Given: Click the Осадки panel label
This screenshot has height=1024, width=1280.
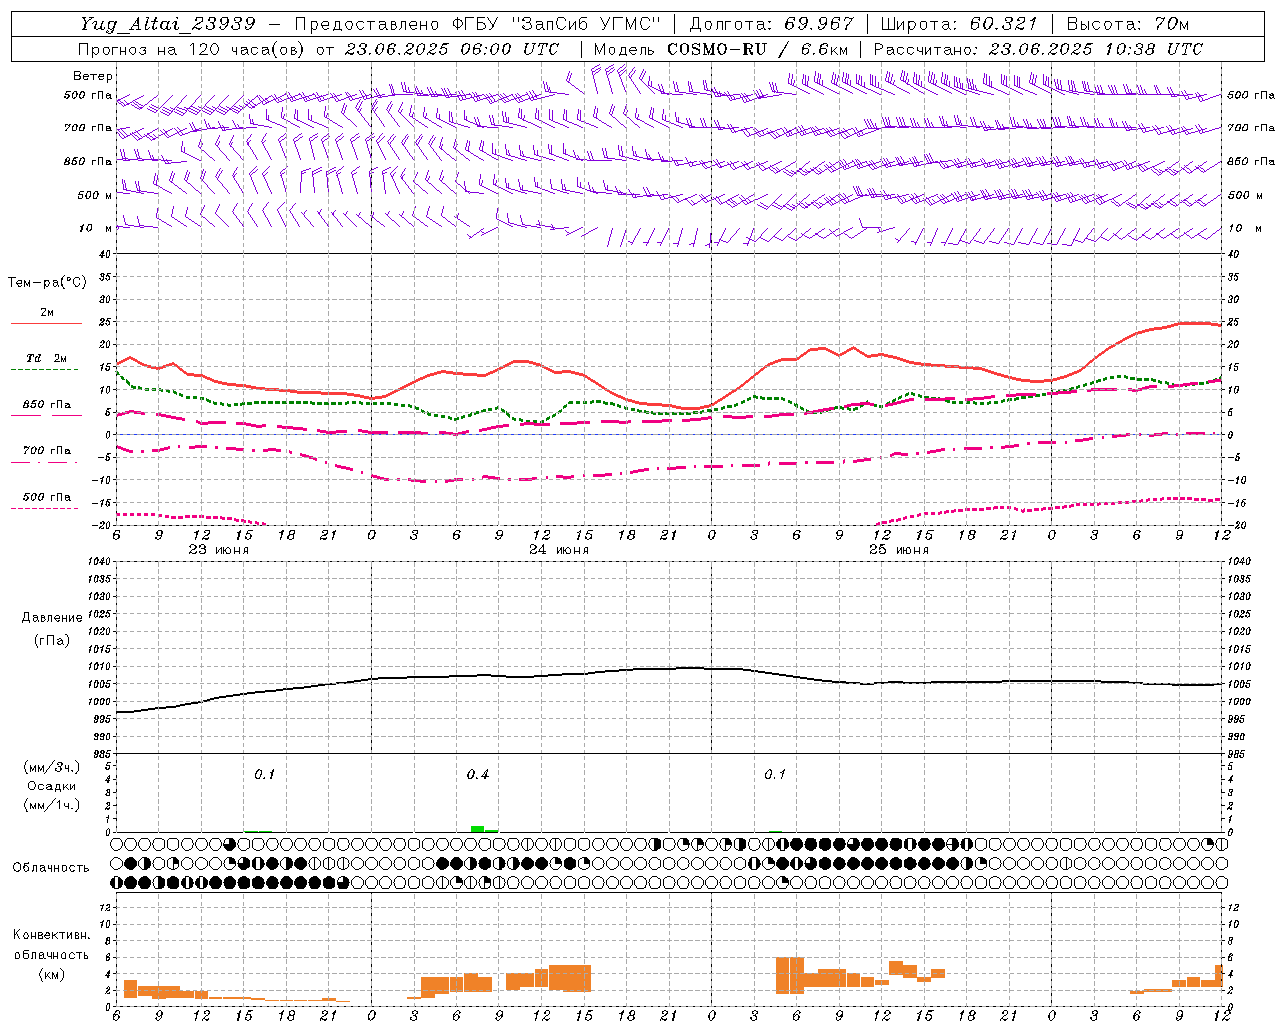Looking at the screenshot, I should click(x=52, y=786).
